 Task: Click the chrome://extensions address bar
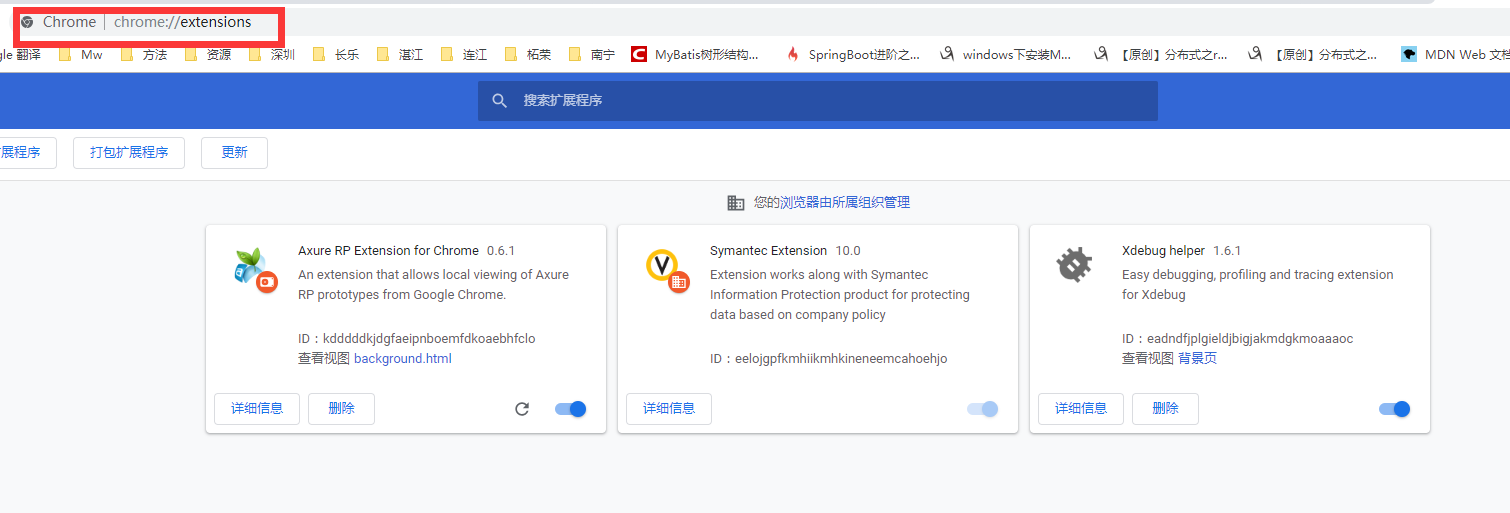point(182,22)
